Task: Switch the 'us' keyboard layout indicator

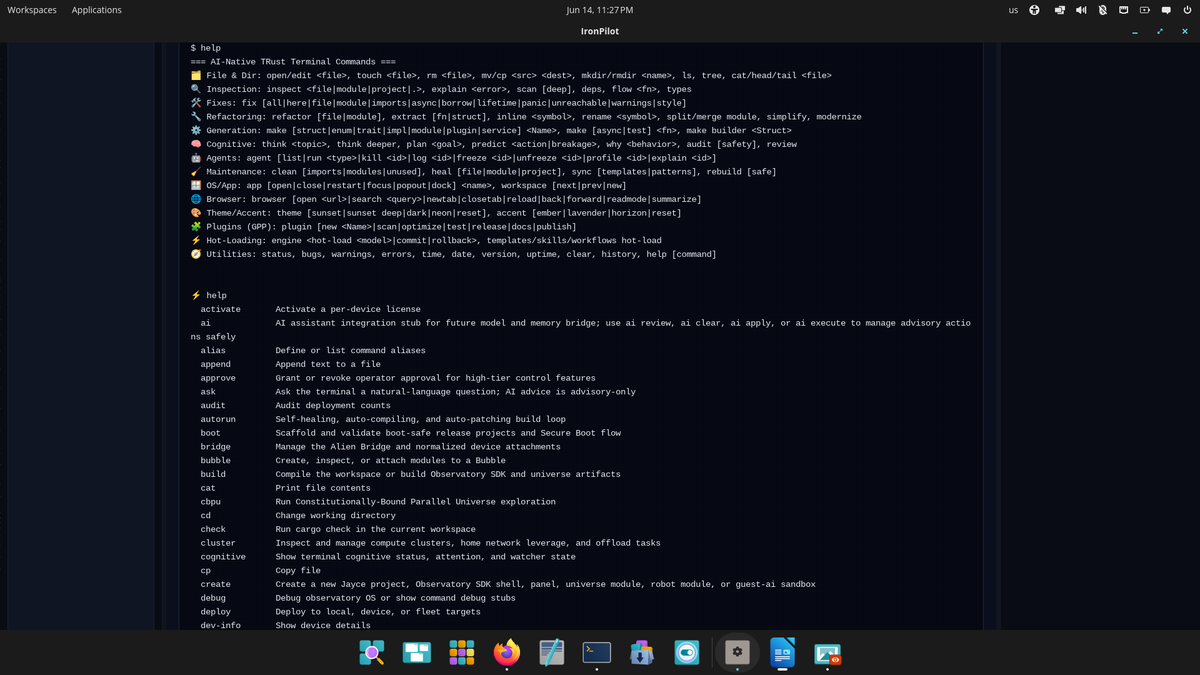Action: click(1013, 10)
